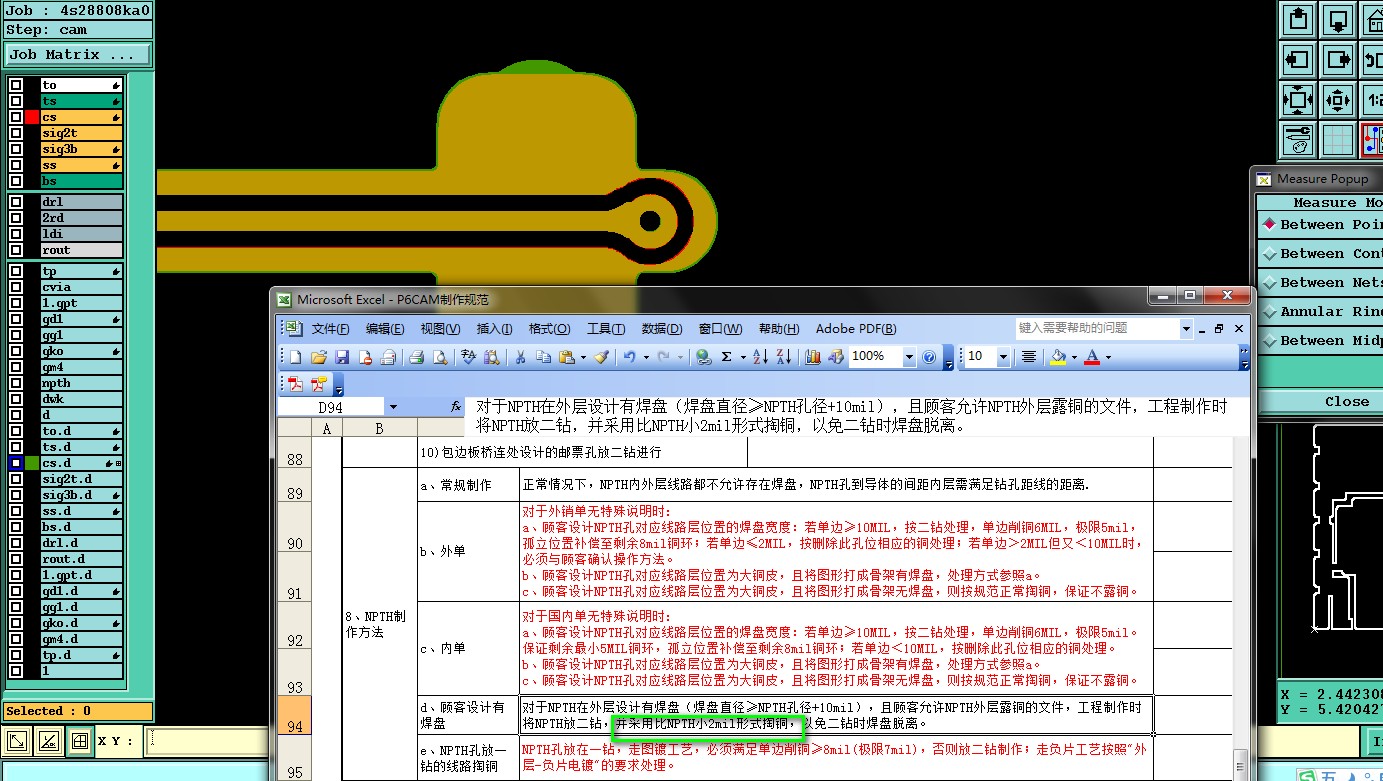Screen dimensions: 1383x781
Task: Click the zoom-in inward arrows icon
Action: (x=1338, y=100)
